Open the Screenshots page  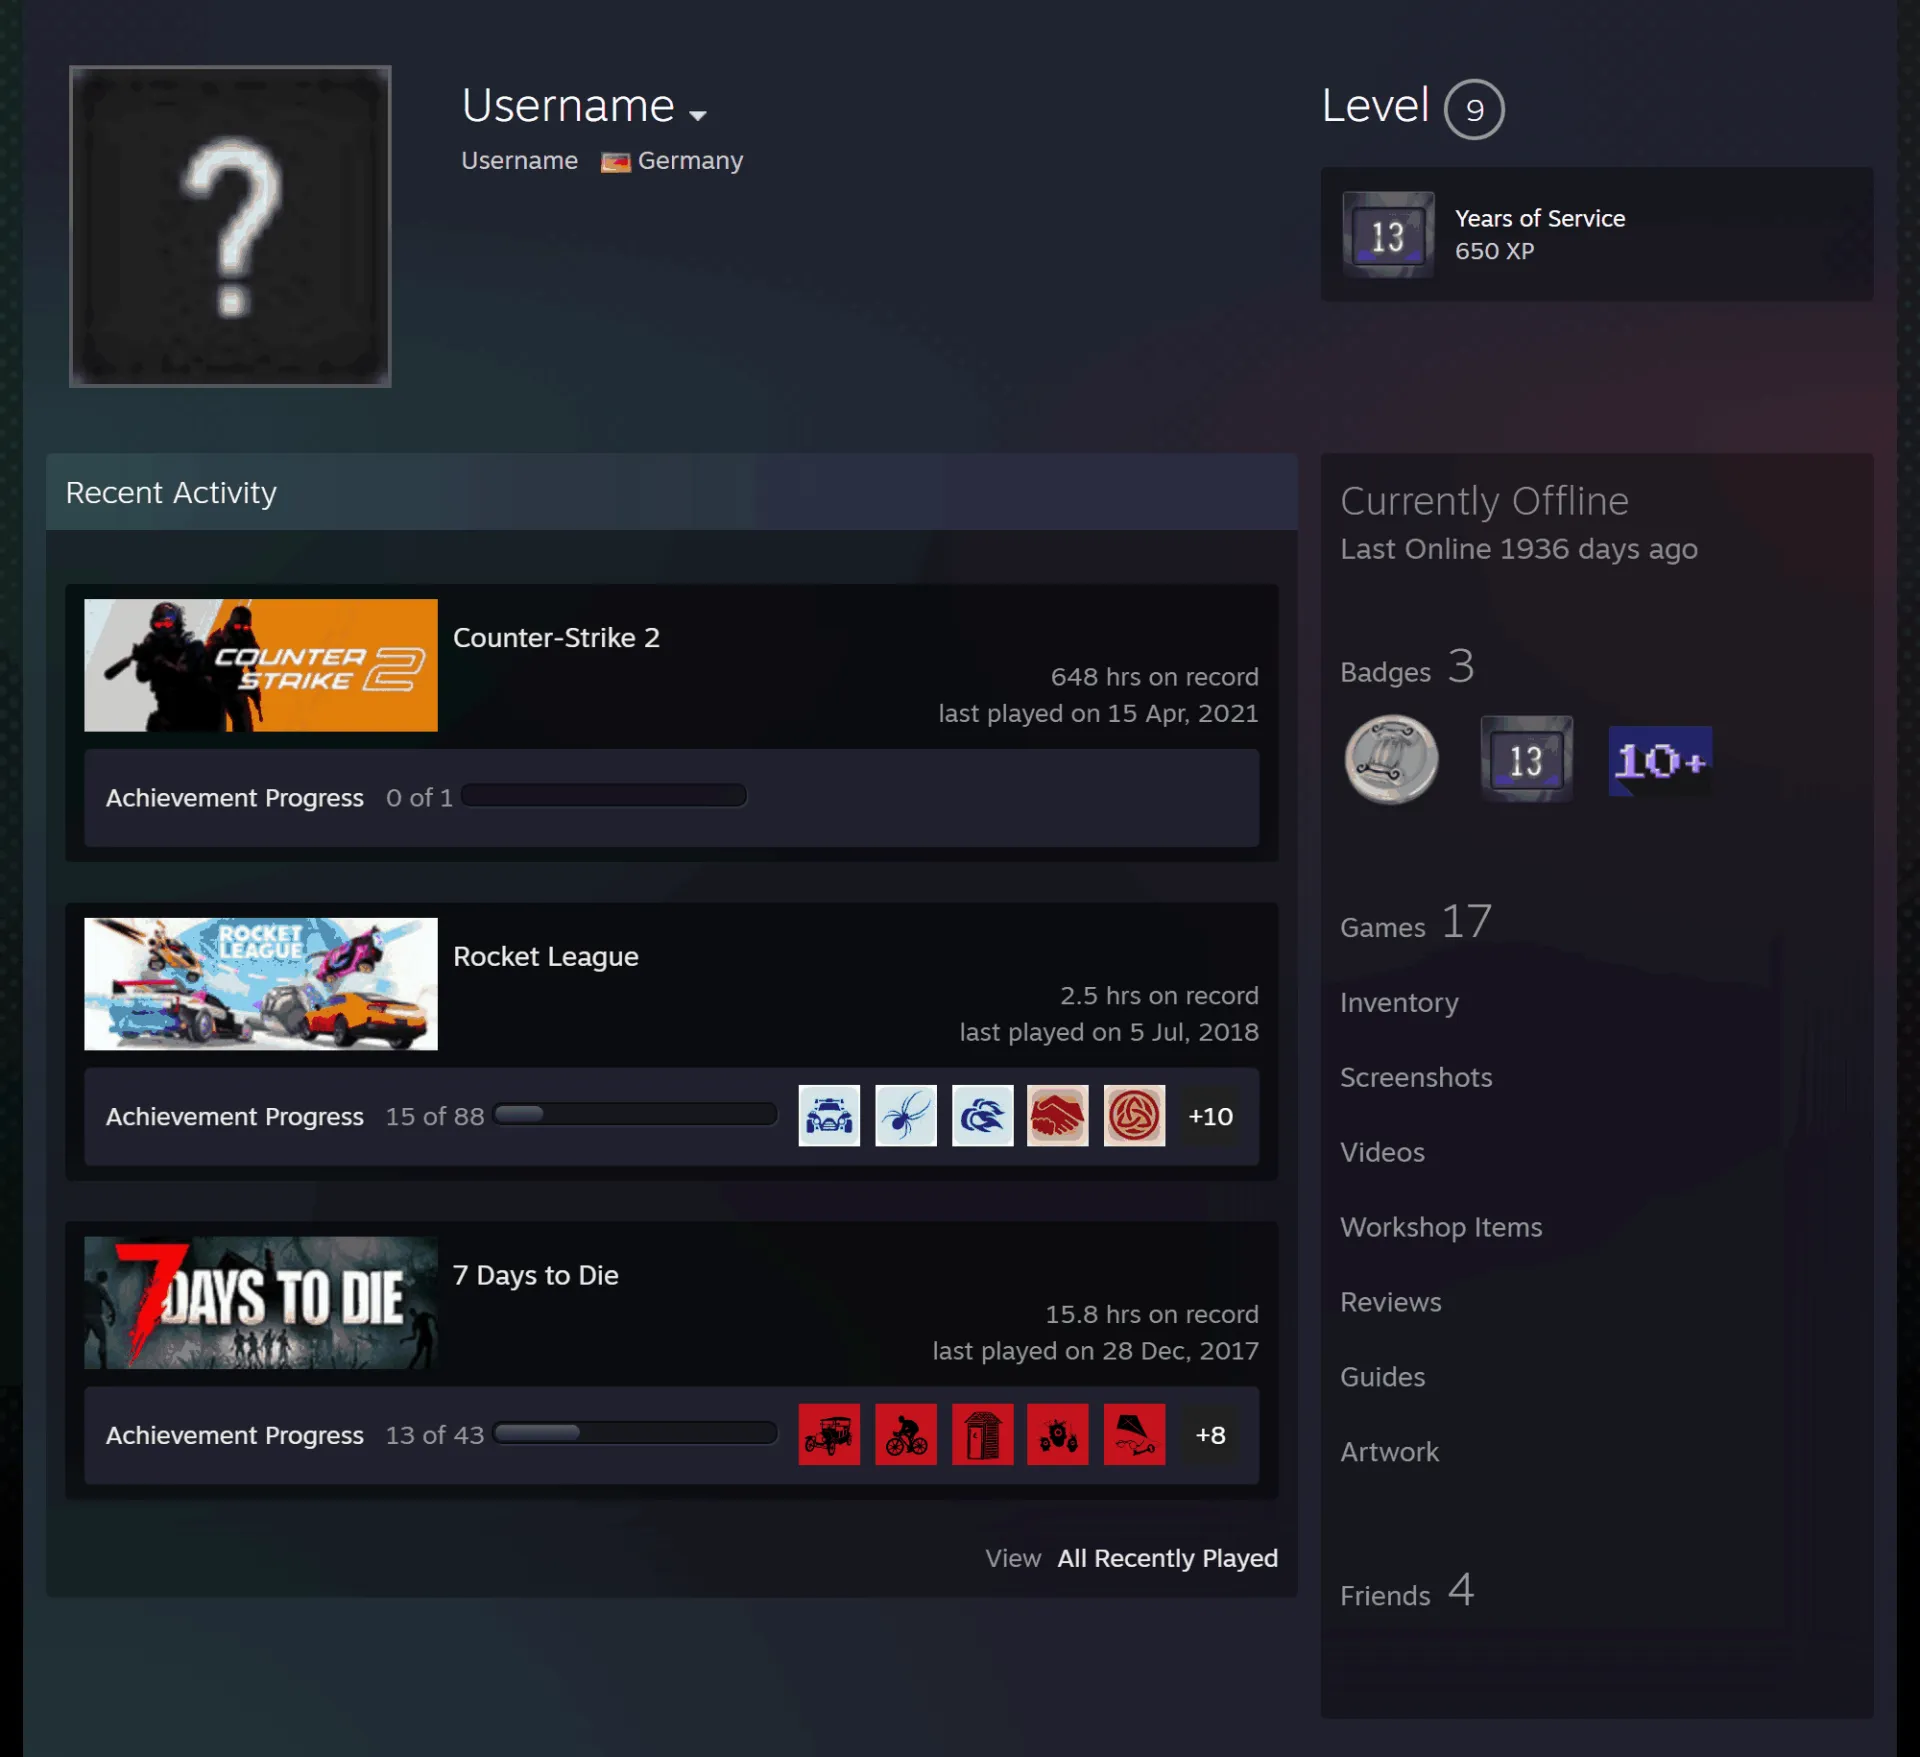(1416, 1078)
